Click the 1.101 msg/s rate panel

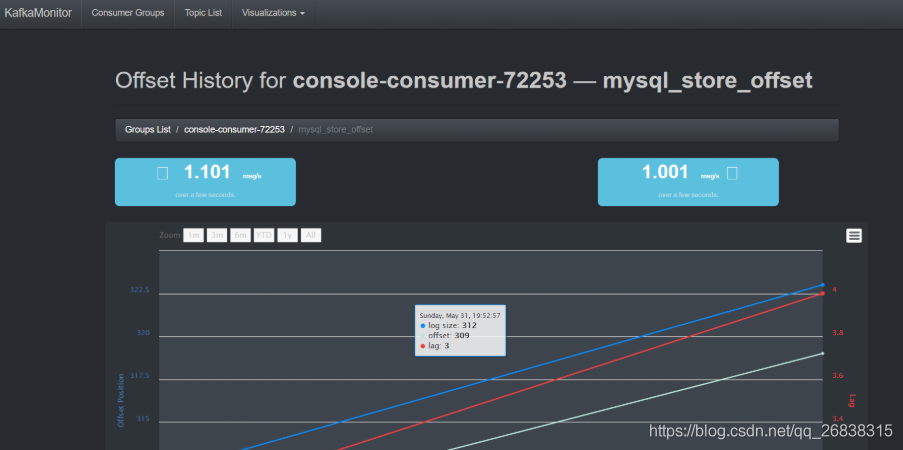click(206, 182)
